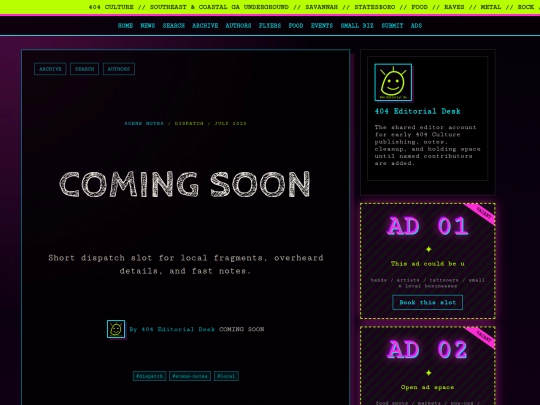Click the Archive button in article card
Image resolution: width=540 pixels, height=405 pixels.
click(x=50, y=69)
